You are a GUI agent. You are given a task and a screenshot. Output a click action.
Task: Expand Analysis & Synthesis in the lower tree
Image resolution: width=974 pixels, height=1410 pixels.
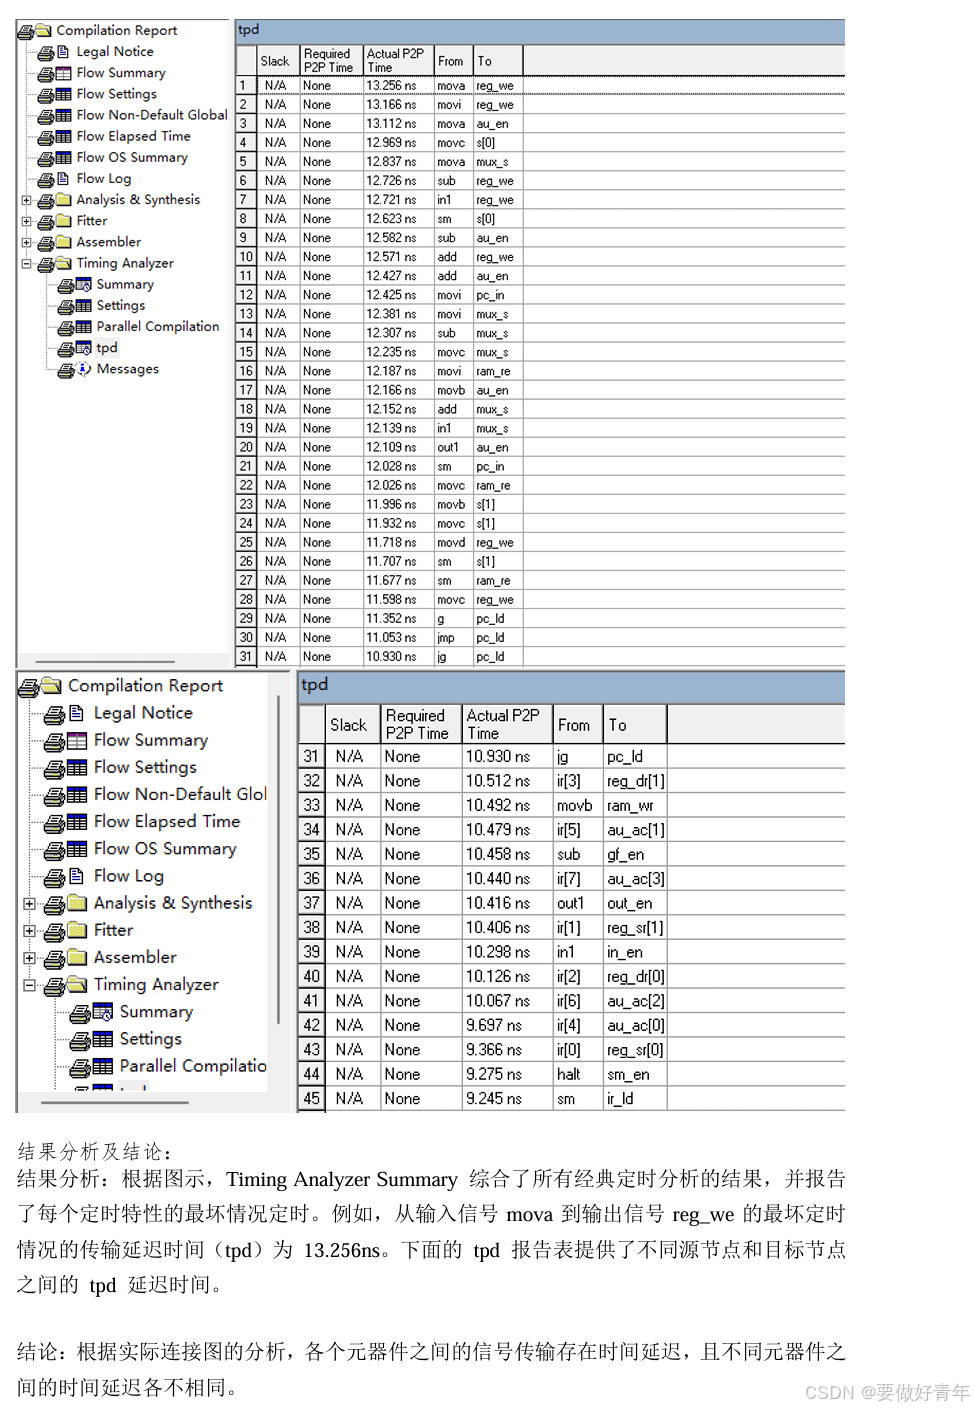[30, 904]
